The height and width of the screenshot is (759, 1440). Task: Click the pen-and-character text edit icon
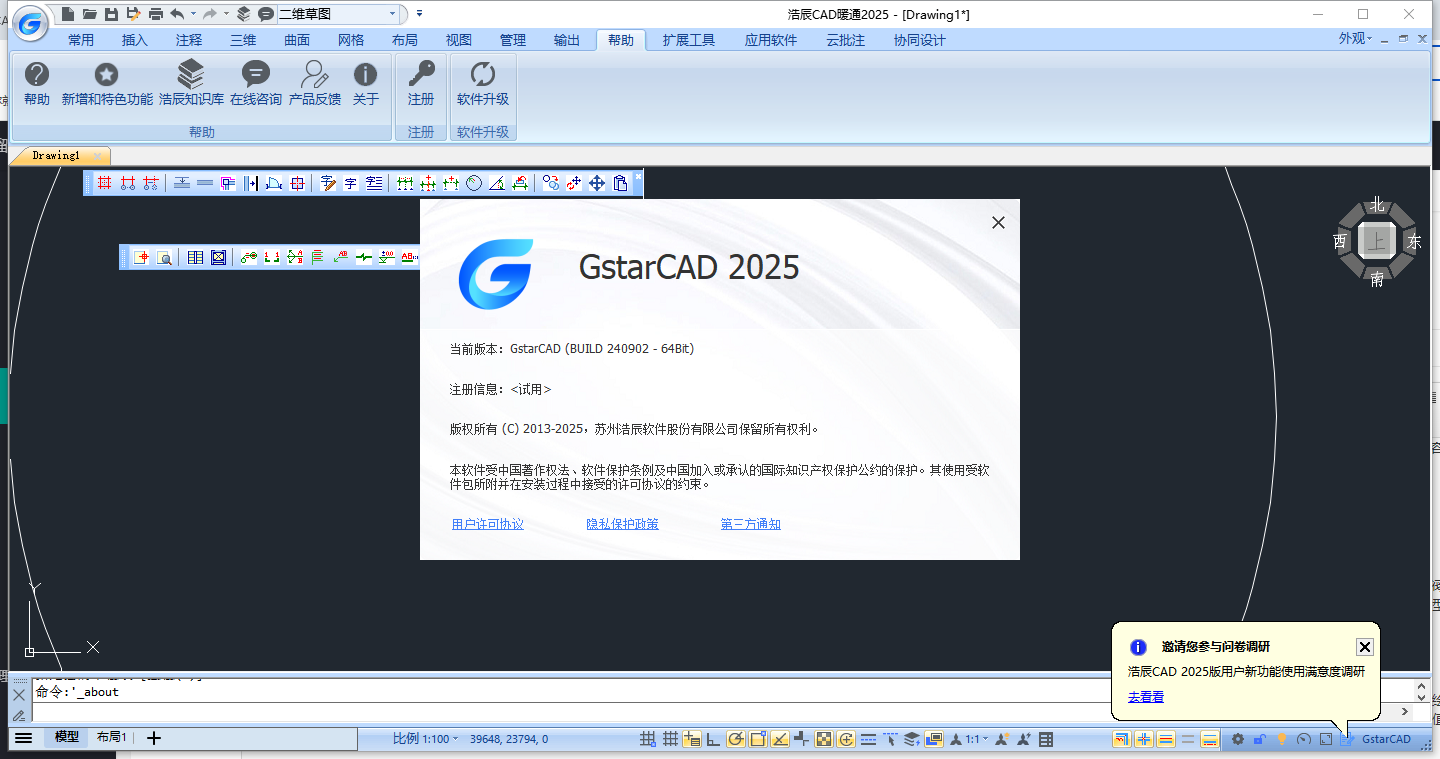(327, 183)
